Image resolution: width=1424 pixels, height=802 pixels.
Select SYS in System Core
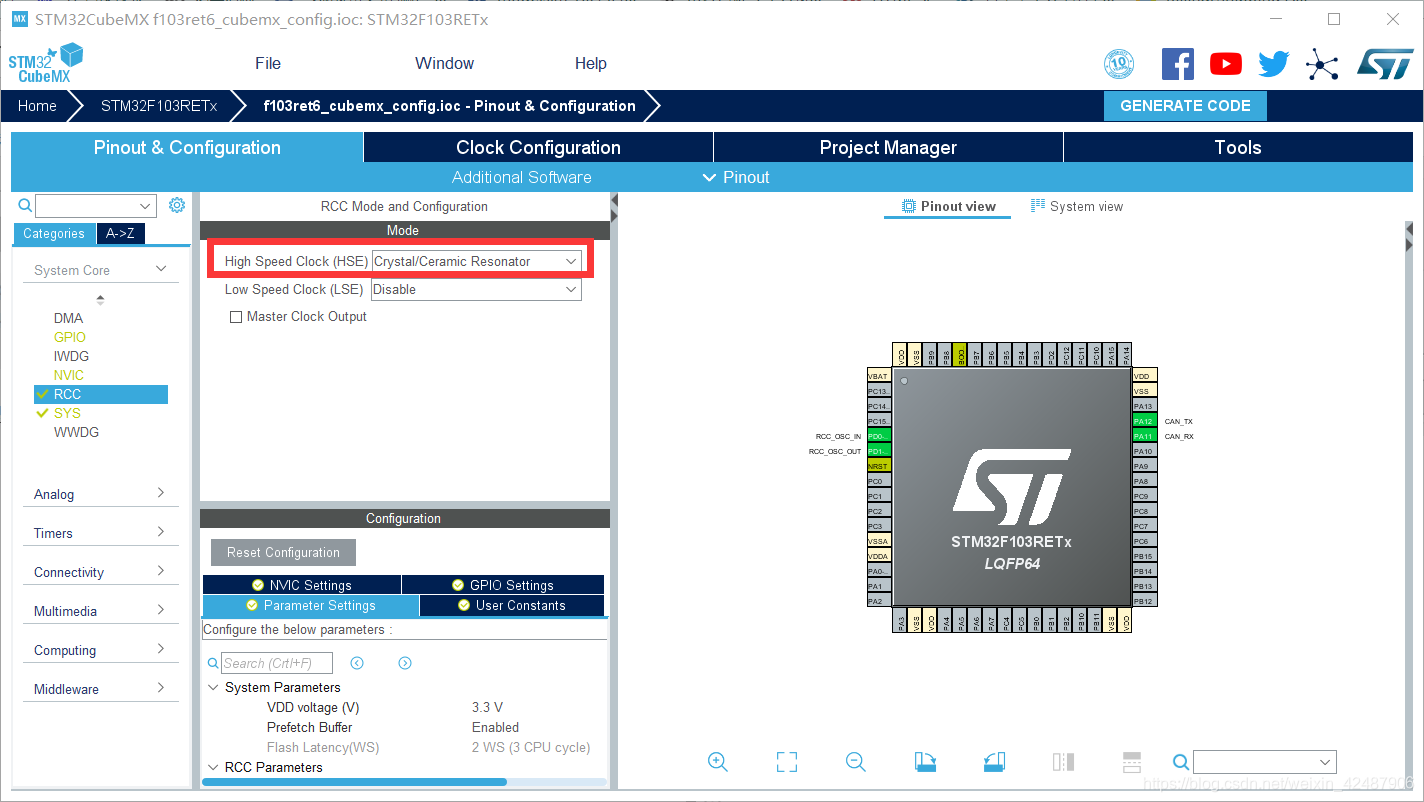(x=67, y=413)
